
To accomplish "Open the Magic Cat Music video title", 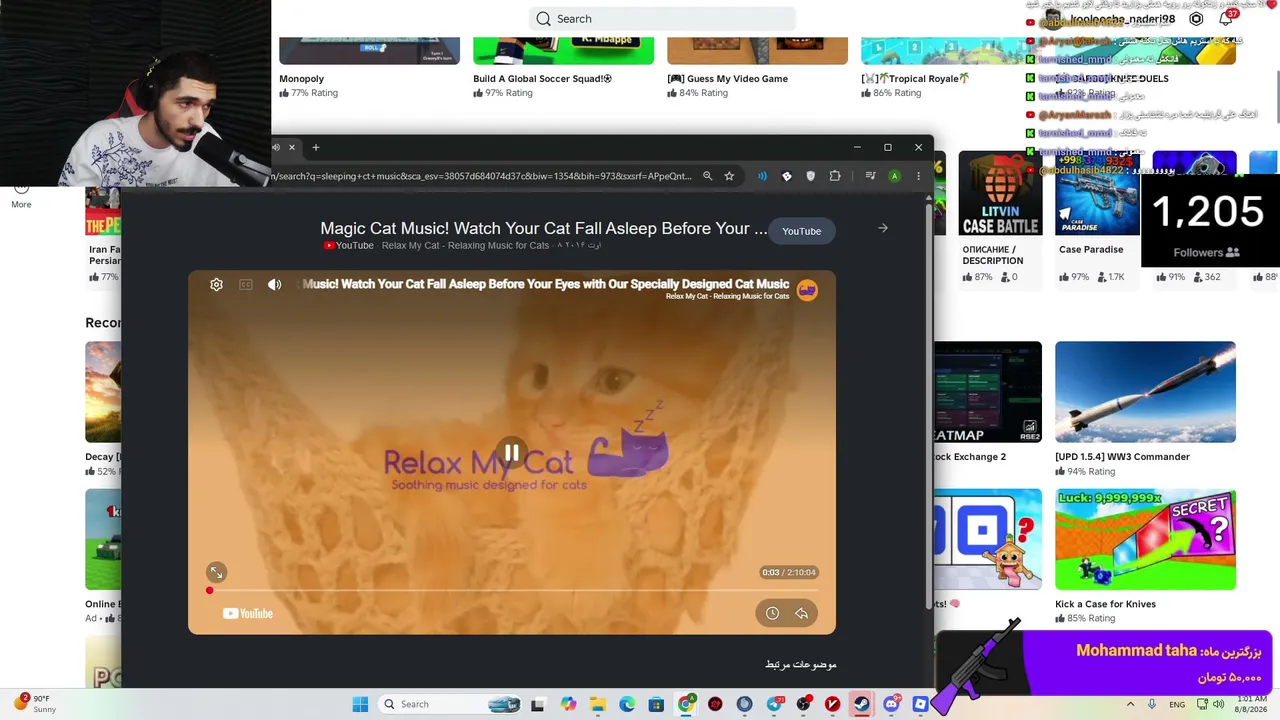I will click(543, 228).
